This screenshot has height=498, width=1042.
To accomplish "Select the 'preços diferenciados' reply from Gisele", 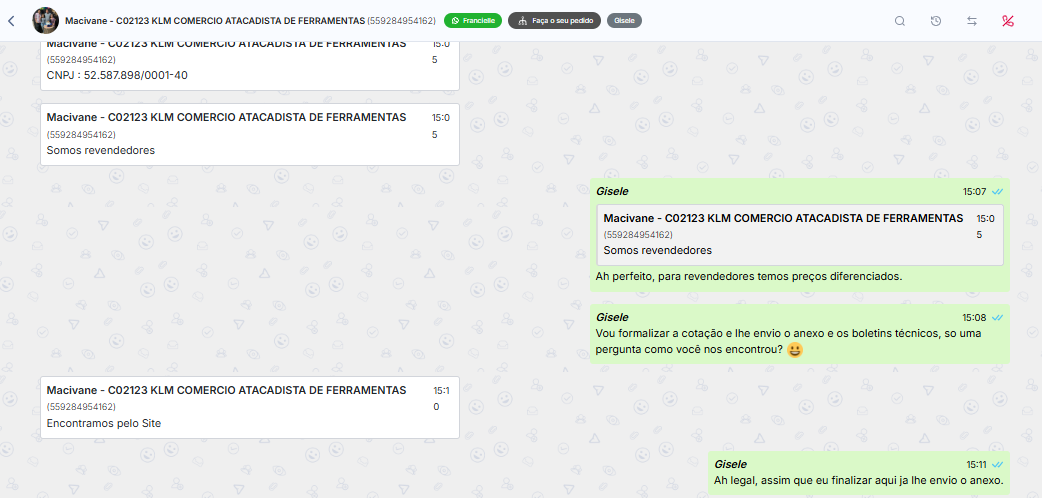I will pyautogui.click(x=800, y=235).
